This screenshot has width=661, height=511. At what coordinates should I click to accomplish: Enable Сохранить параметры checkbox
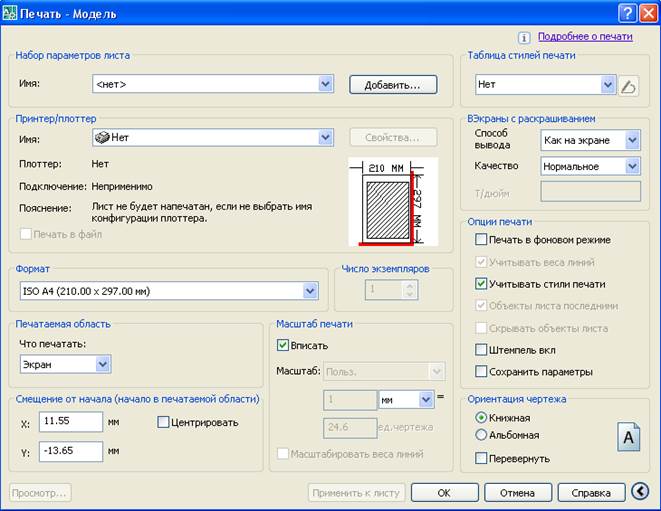[x=481, y=371]
